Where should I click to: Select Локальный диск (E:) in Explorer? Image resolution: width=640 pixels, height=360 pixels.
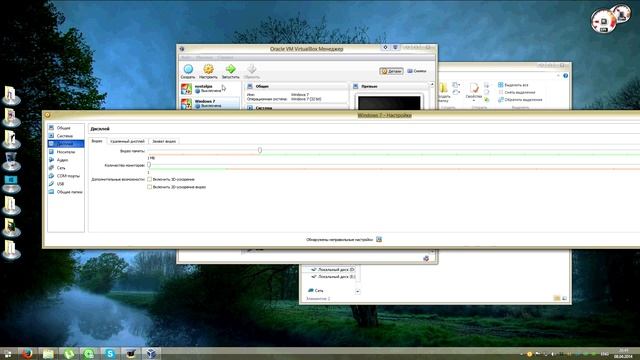[333, 277]
